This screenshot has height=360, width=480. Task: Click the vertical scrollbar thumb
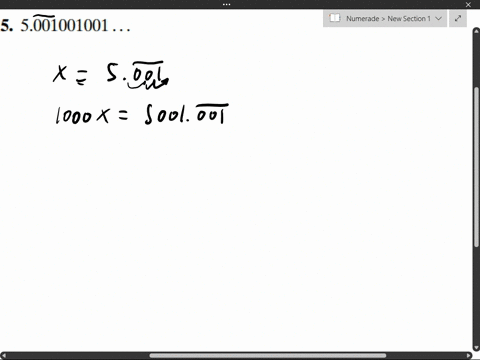pyautogui.click(x=476, y=167)
